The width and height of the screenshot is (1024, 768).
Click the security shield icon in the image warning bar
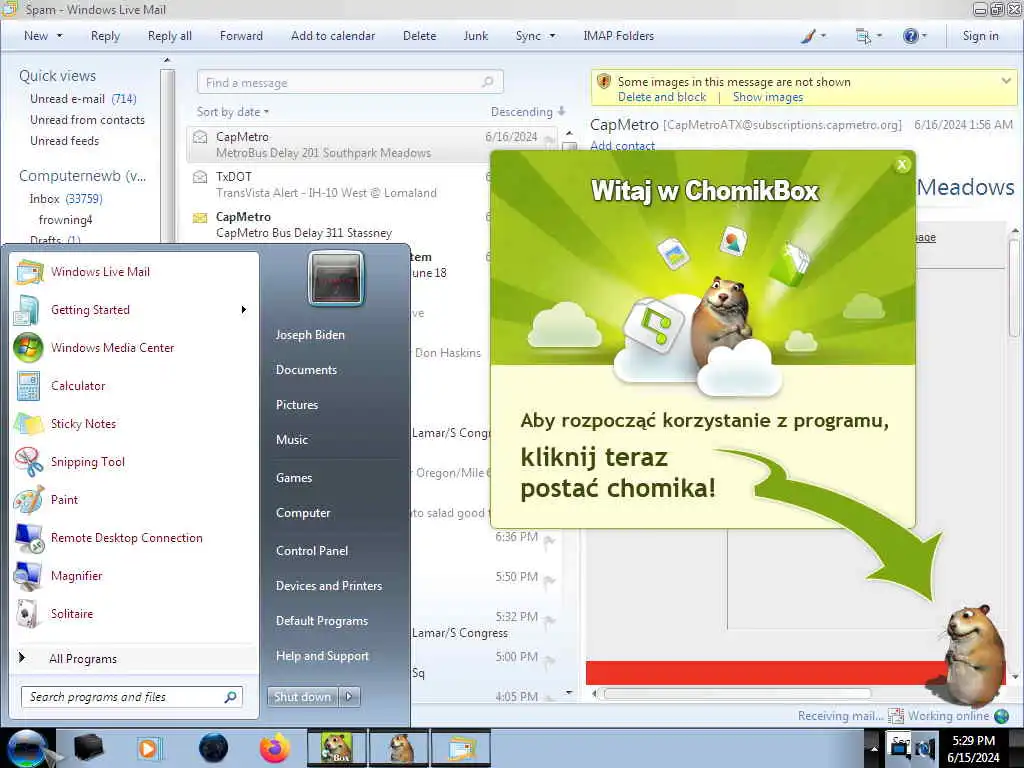[x=603, y=82]
